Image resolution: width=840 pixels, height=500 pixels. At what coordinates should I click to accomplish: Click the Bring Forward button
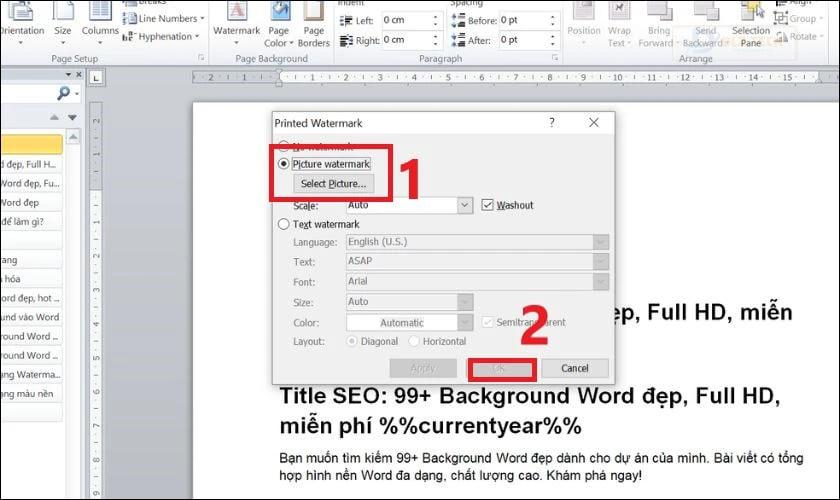point(658,24)
